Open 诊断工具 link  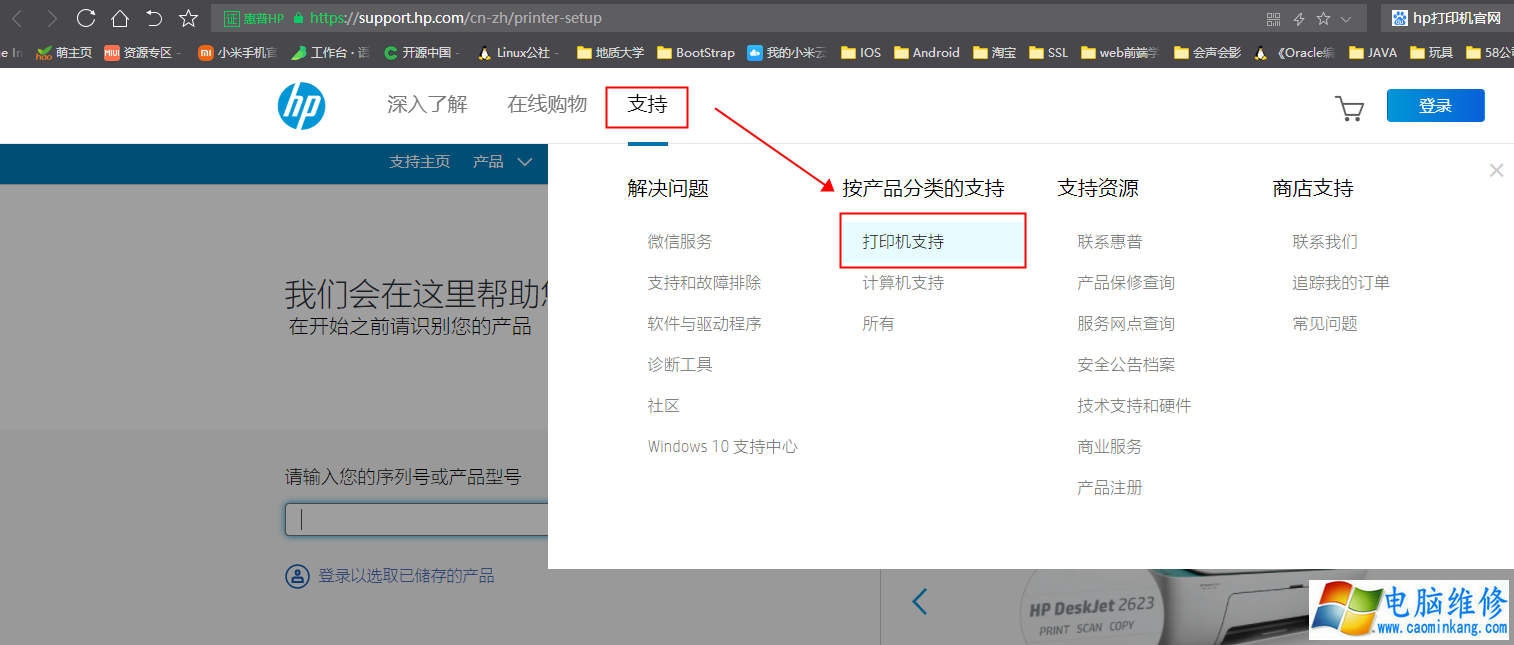(680, 365)
